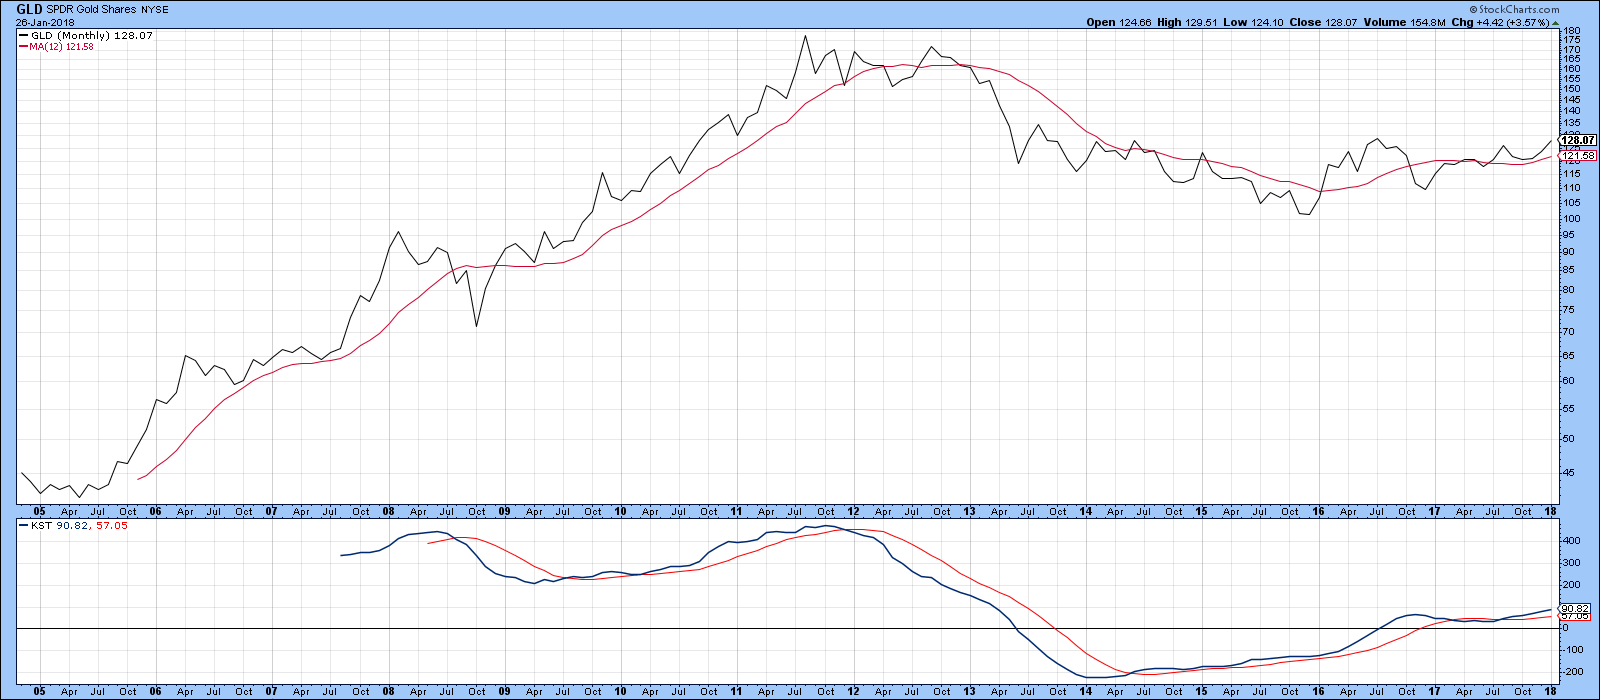This screenshot has height=700, width=1600.
Task: Click the 50 price axis label
Action: pyautogui.click(x=1567, y=439)
